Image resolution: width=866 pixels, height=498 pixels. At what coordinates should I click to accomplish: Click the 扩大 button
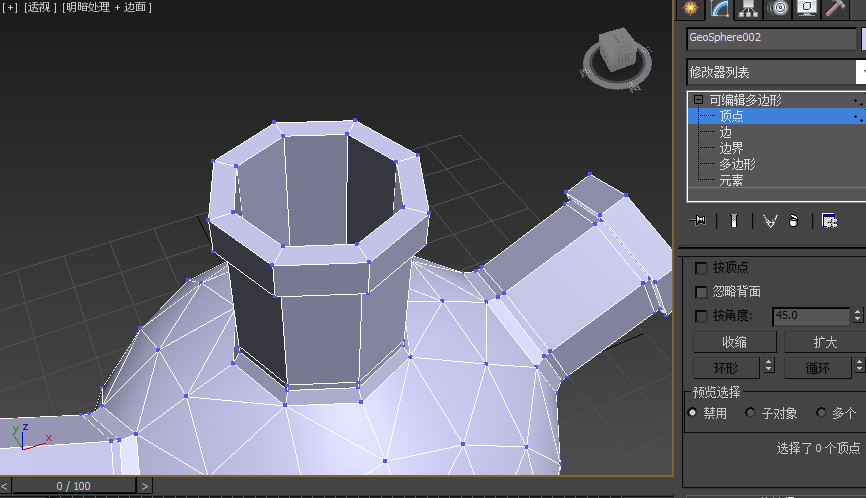point(825,342)
